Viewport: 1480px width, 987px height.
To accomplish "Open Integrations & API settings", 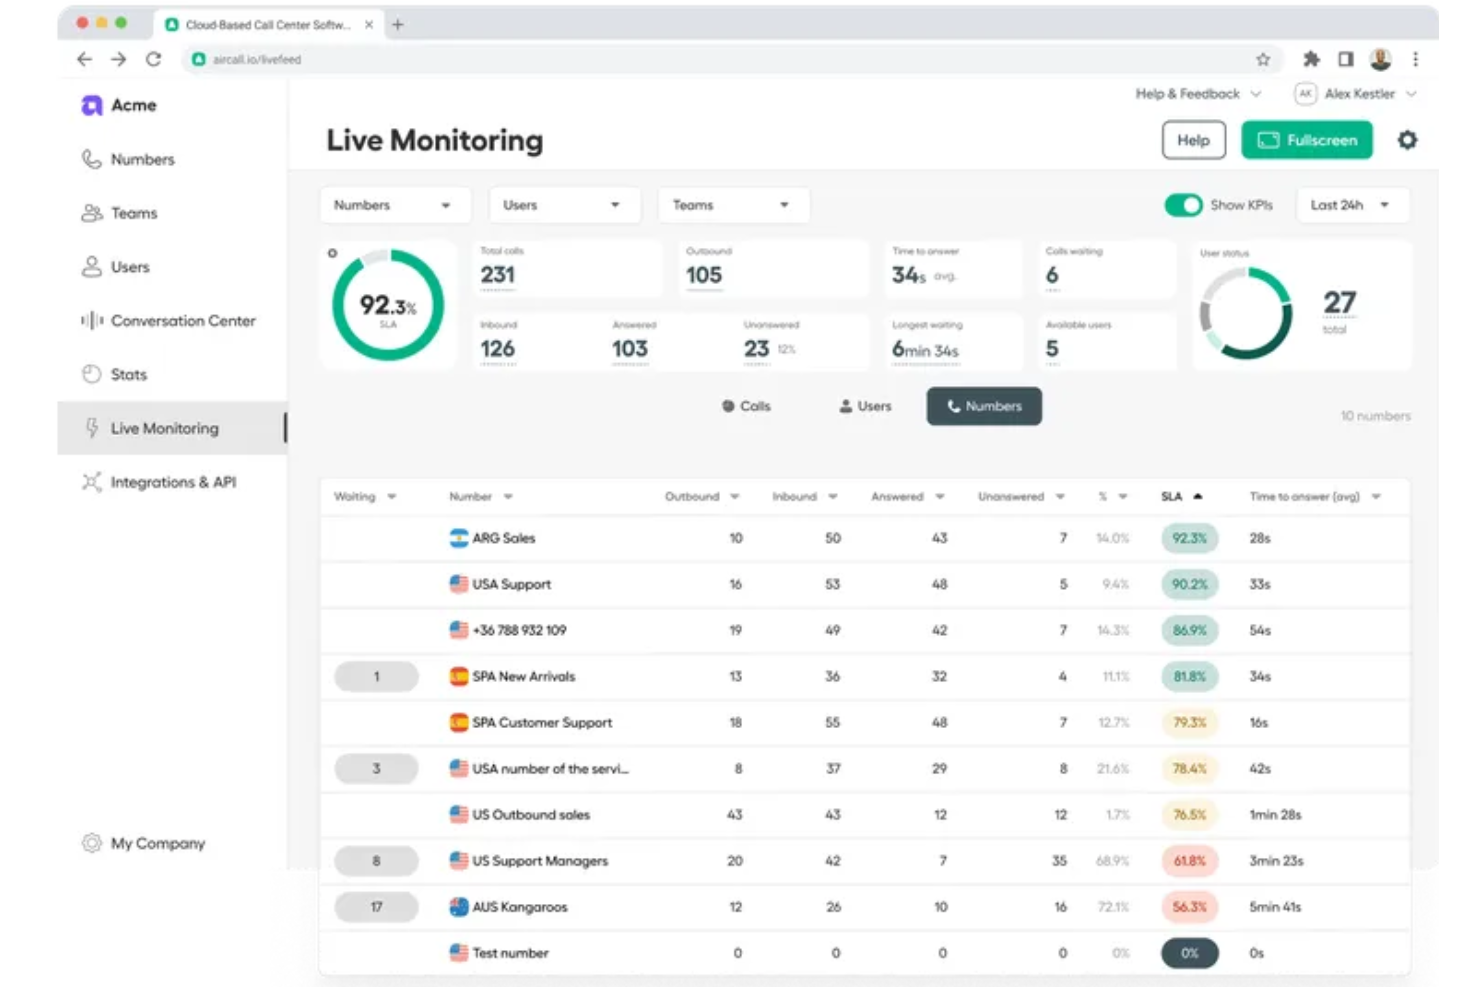I will click(174, 481).
